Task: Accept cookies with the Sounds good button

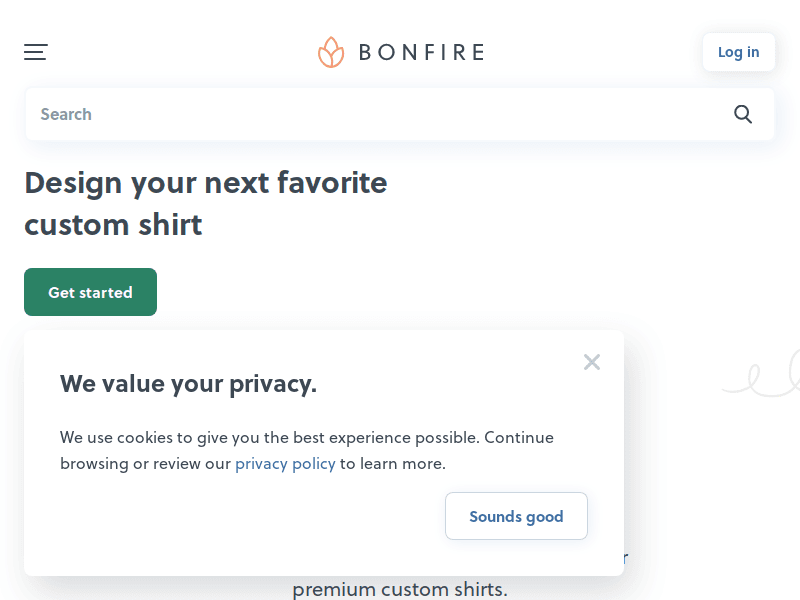Action: pyautogui.click(x=516, y=516)
